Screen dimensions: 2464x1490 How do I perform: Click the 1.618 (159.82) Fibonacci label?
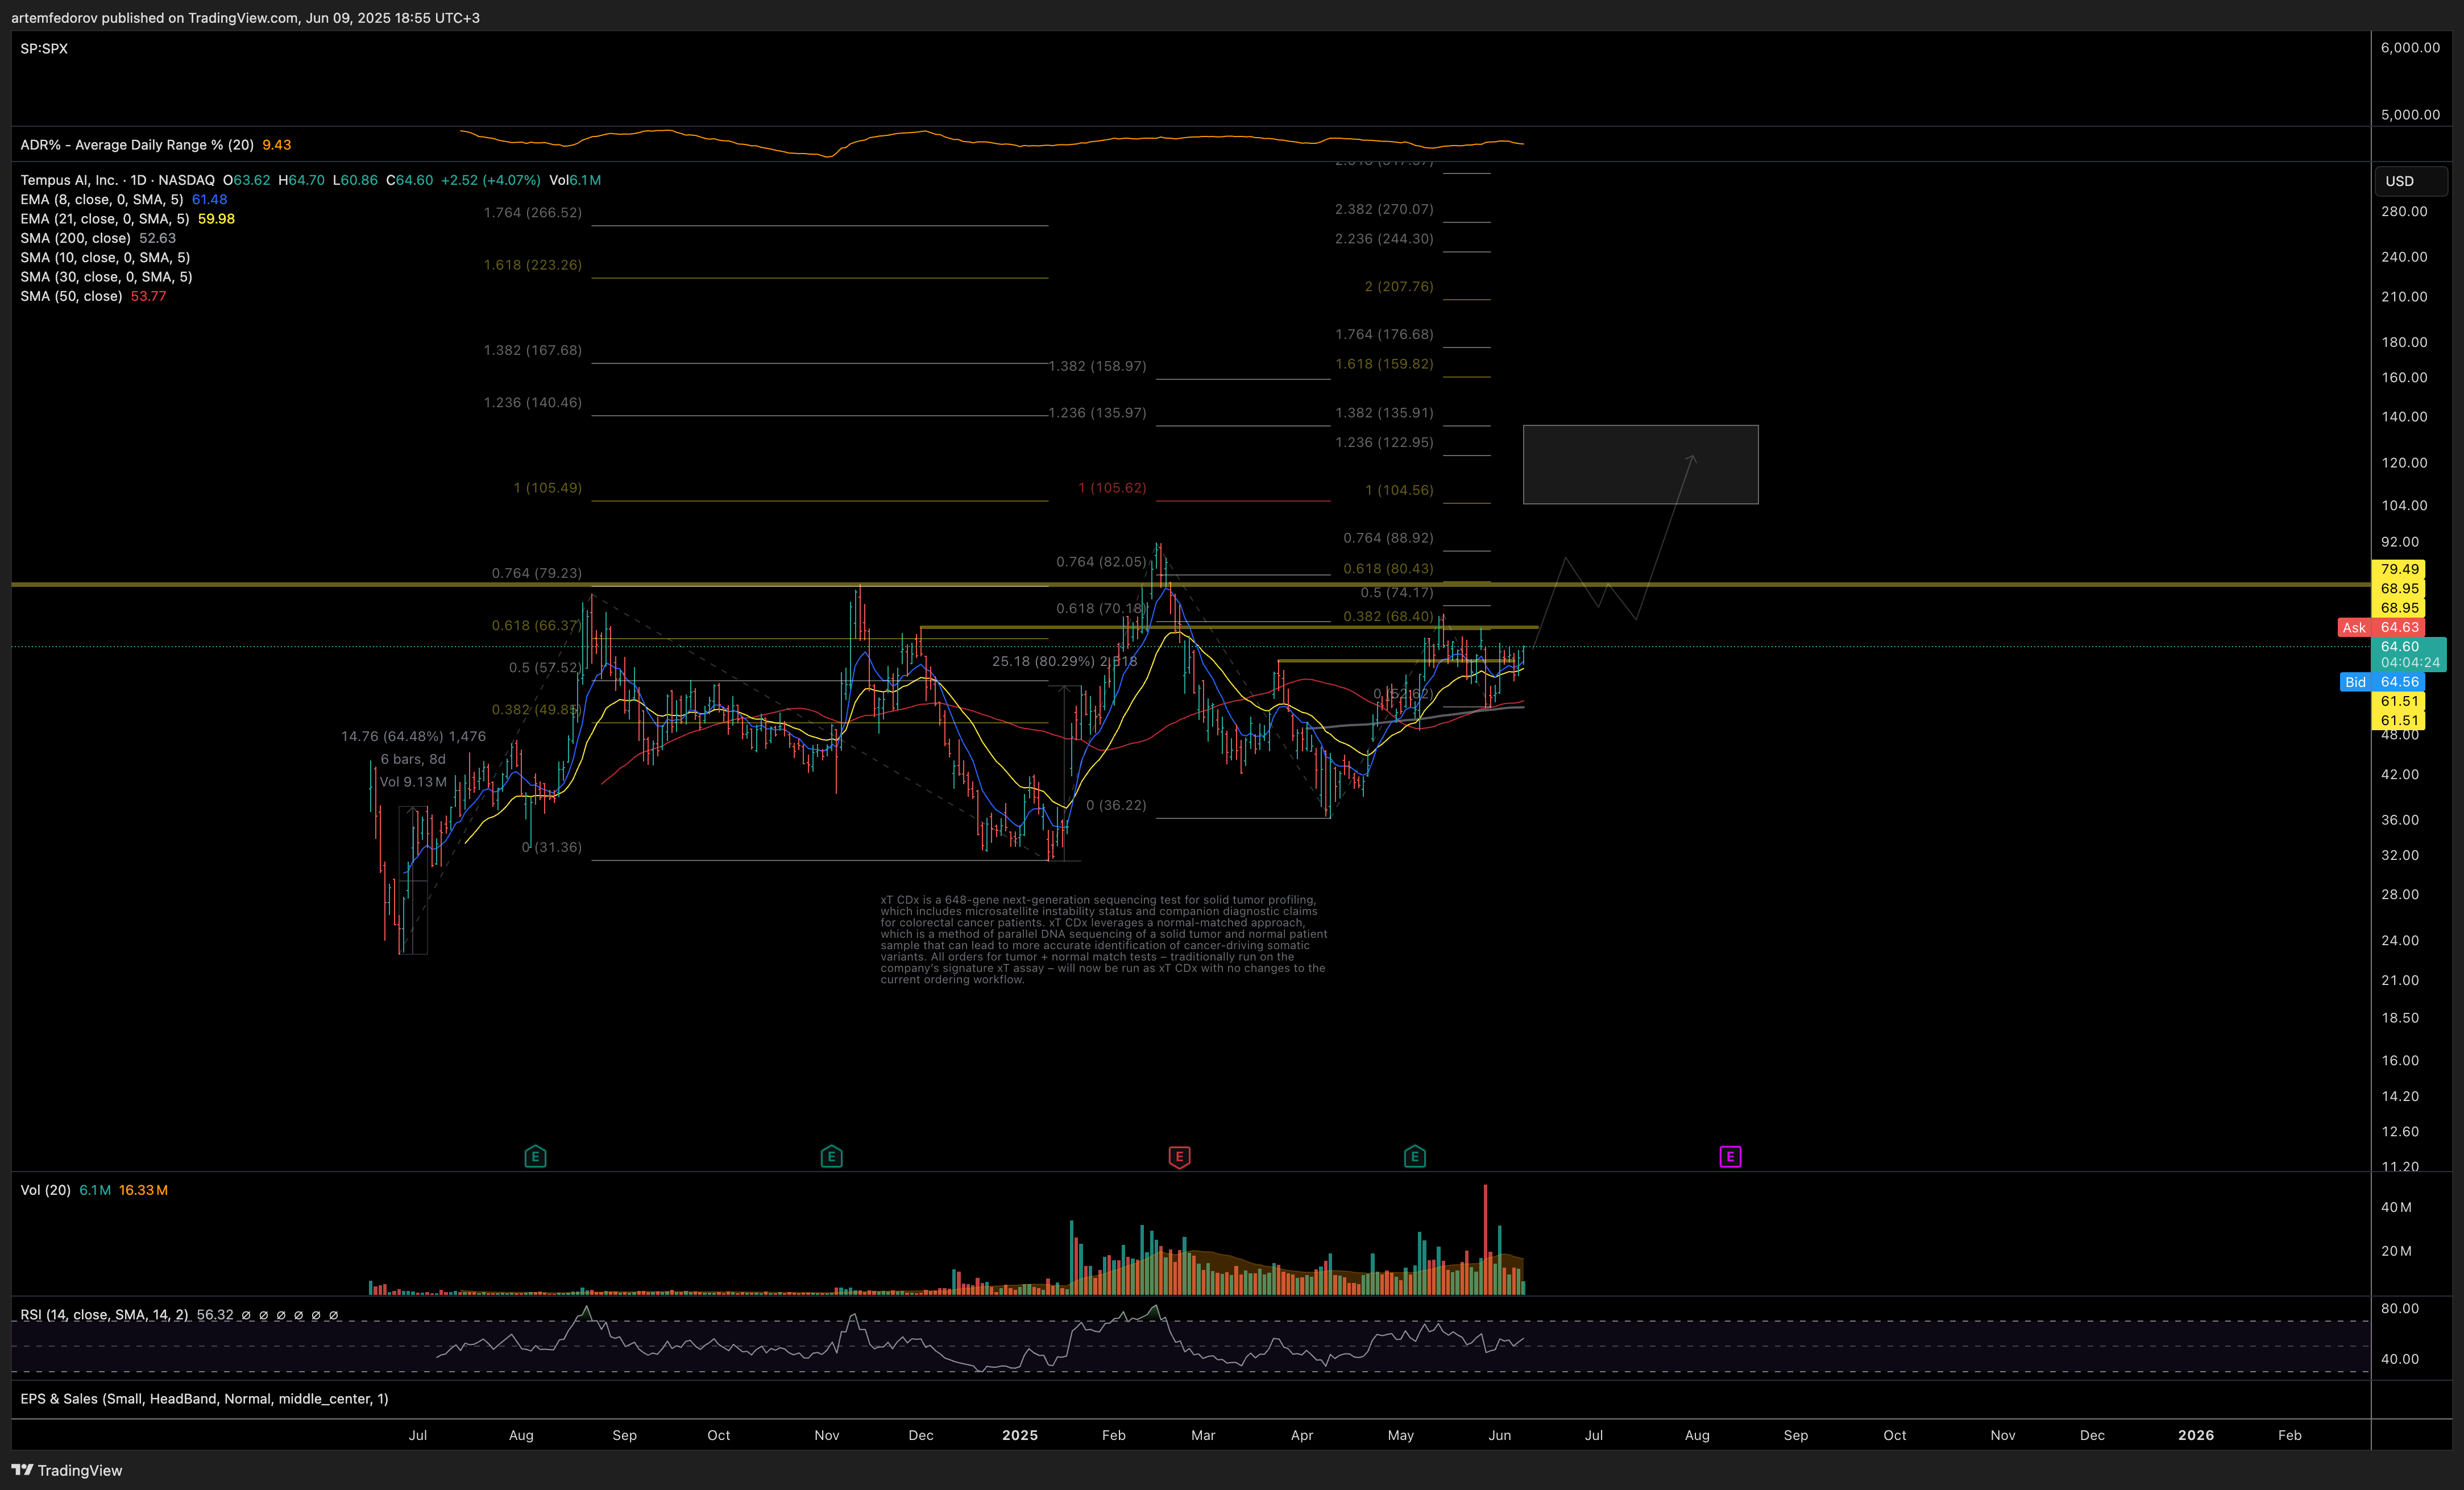point(1384,364)
